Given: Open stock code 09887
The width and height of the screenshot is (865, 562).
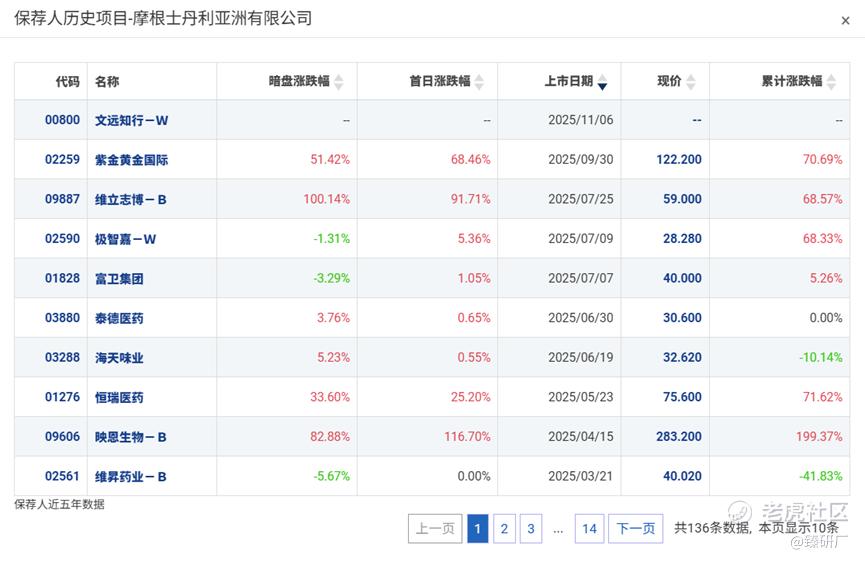Looking at the screenshot, I should pos(62,199).
